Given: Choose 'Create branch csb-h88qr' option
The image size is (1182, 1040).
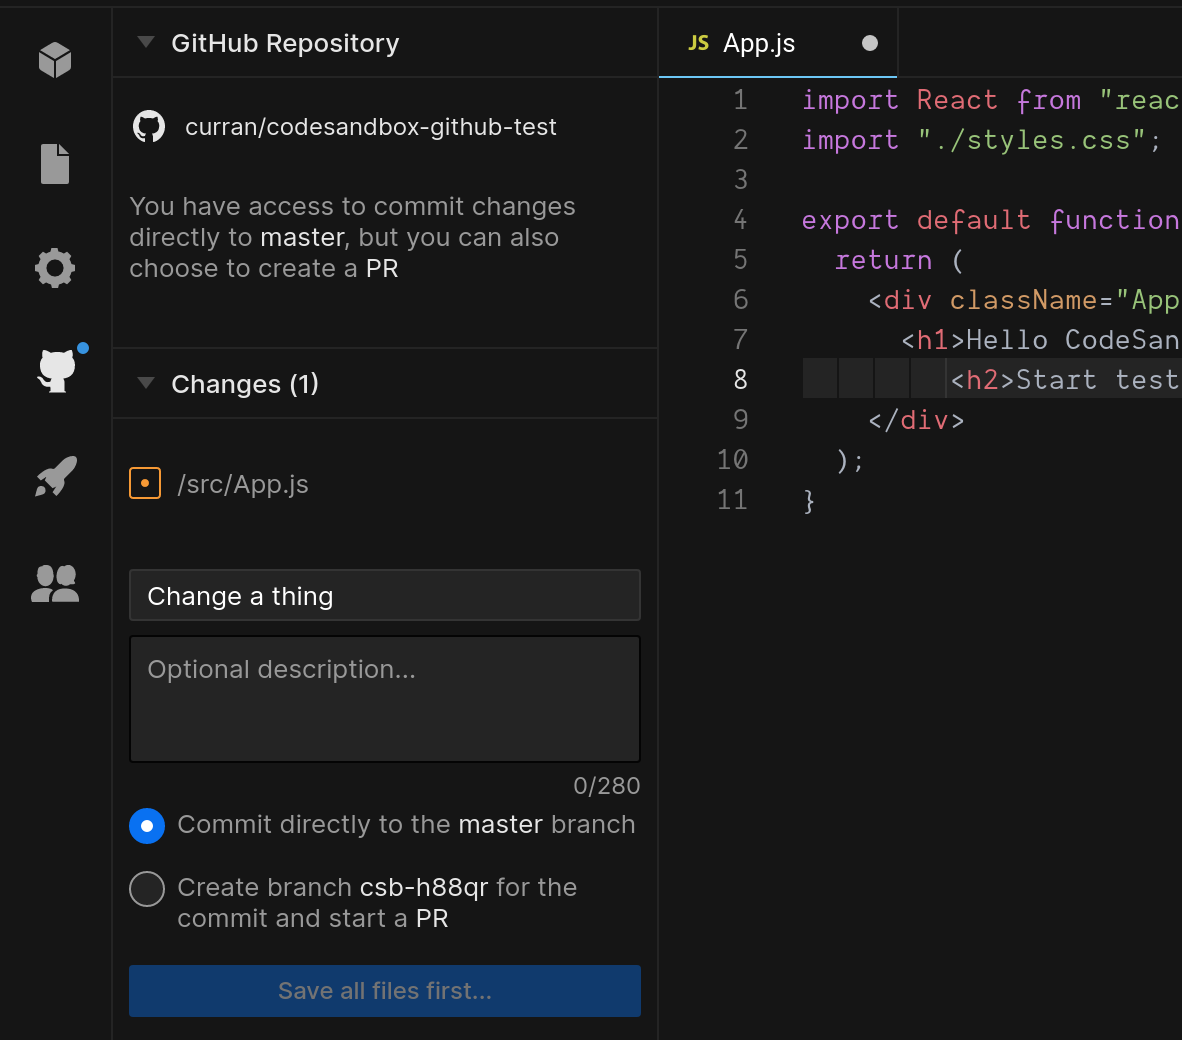Looking at the screenshot, I should point(147,888).
